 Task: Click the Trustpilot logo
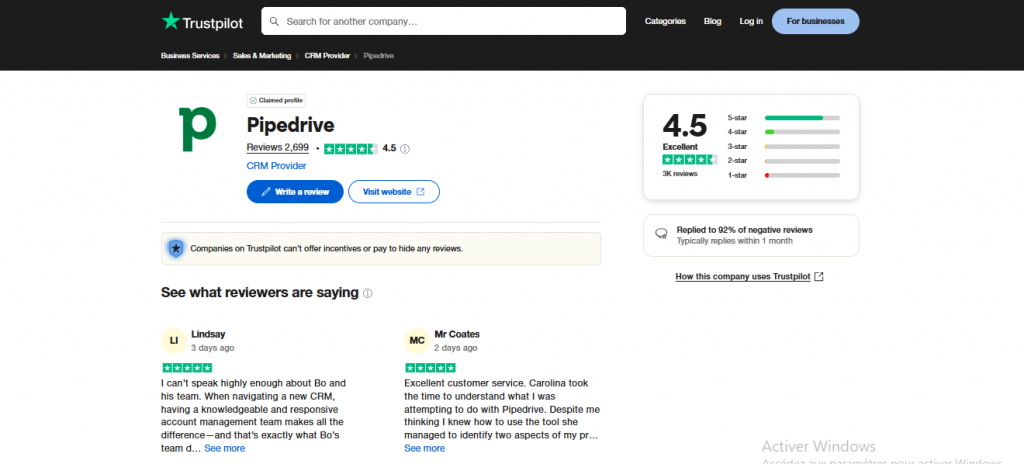202,22
